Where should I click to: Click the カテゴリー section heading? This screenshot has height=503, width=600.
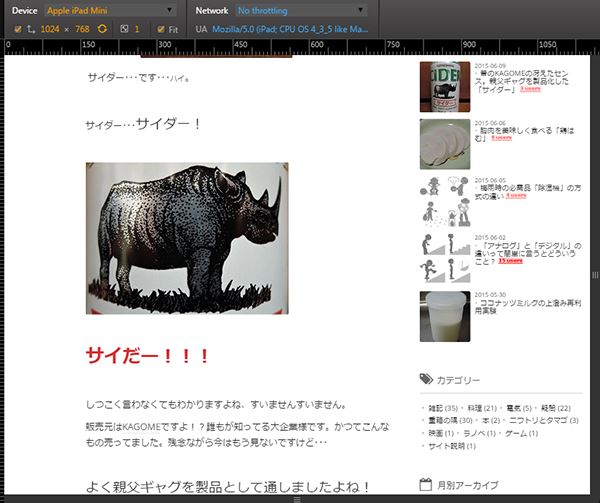coord(458,380)
